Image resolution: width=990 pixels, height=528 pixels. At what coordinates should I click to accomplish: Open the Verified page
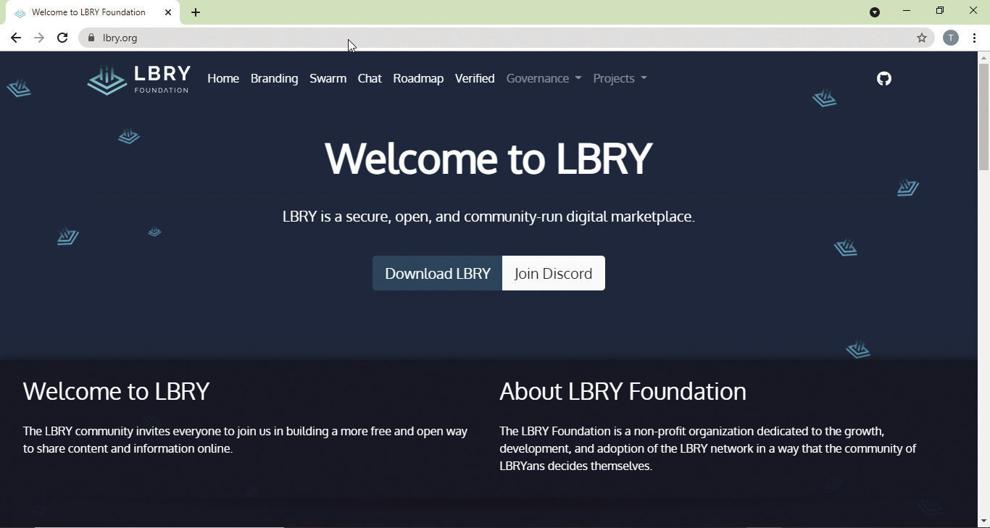click(475, 78)
